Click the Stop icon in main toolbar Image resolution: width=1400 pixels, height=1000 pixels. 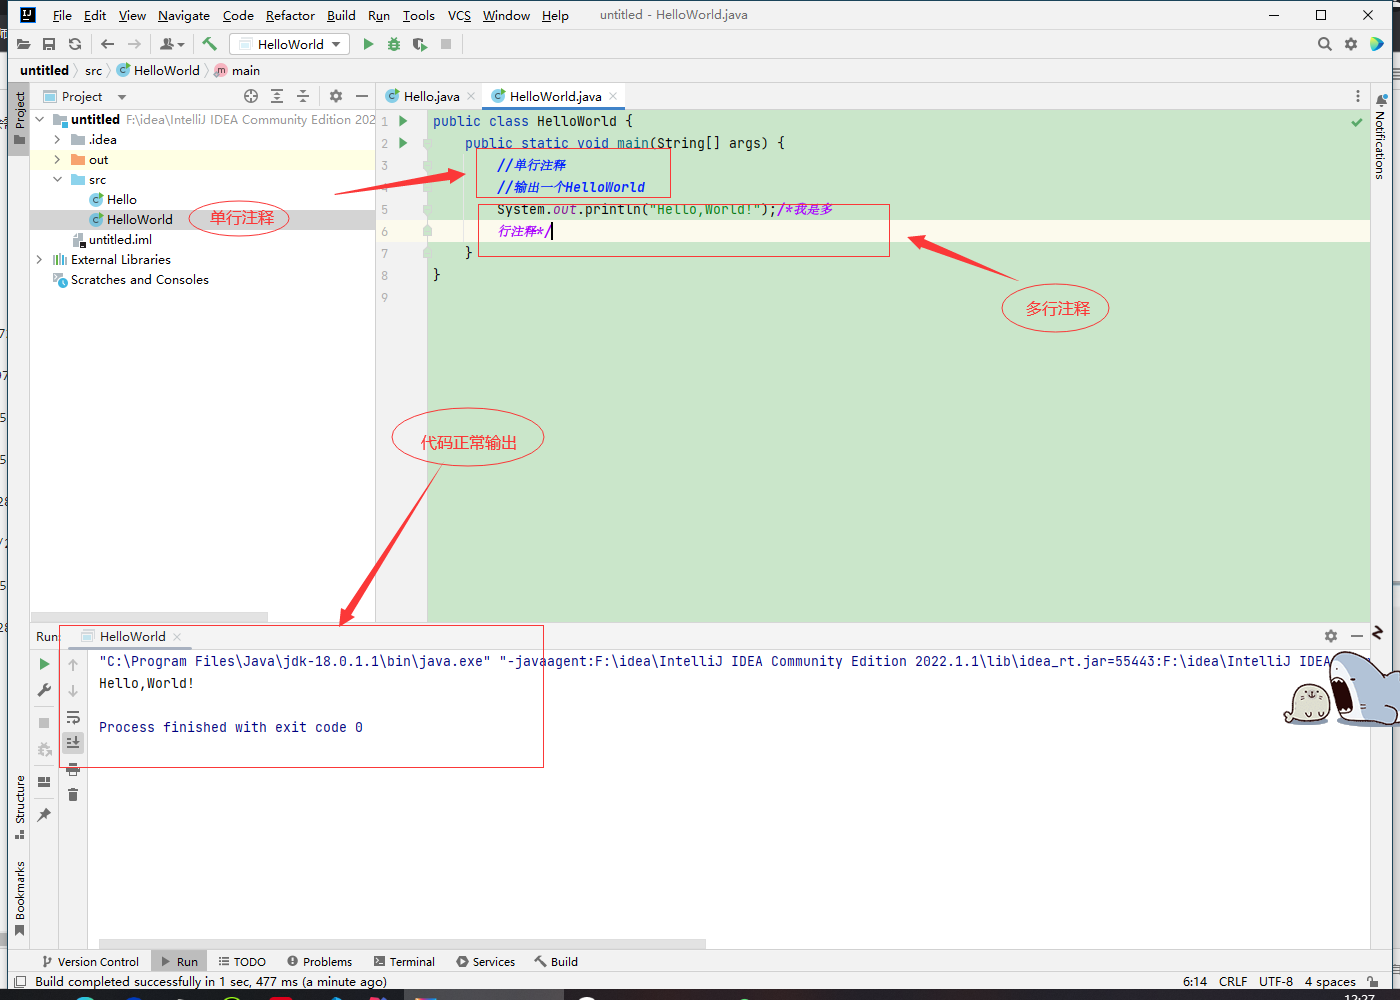point(446,44)
